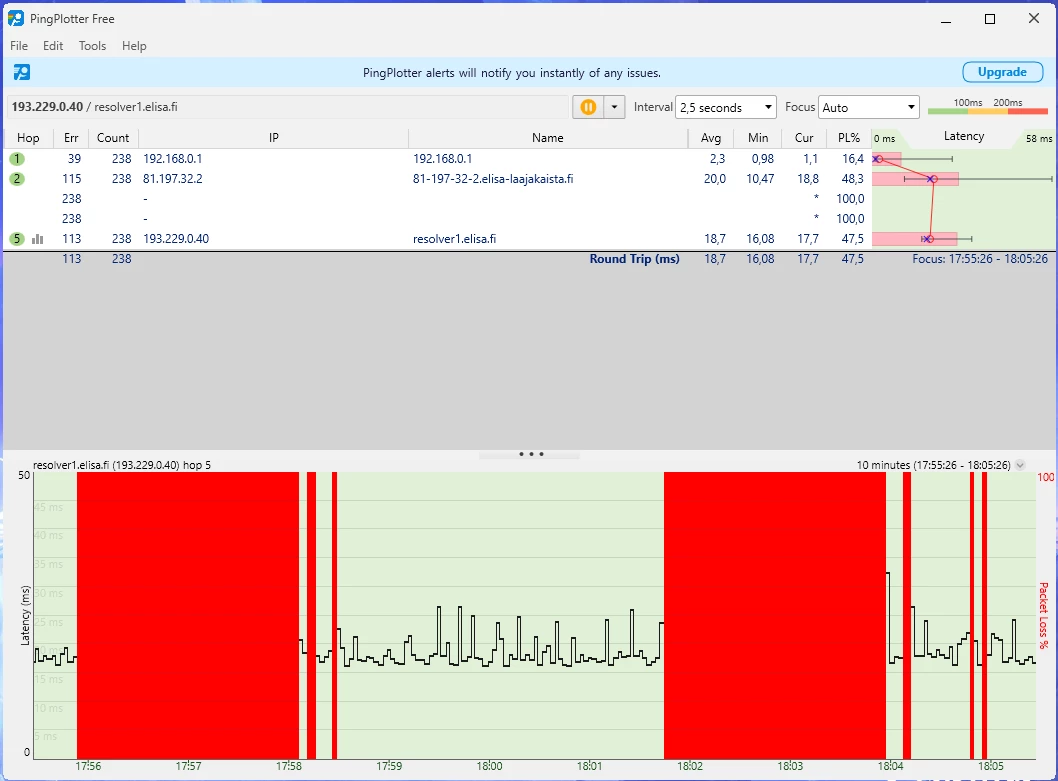Click the timeline title resolver1.elisa.fi hop 5
Image resolution: width=1058 pixels, height=781 pixels.
pyautogui.click(x=121, y=465)
